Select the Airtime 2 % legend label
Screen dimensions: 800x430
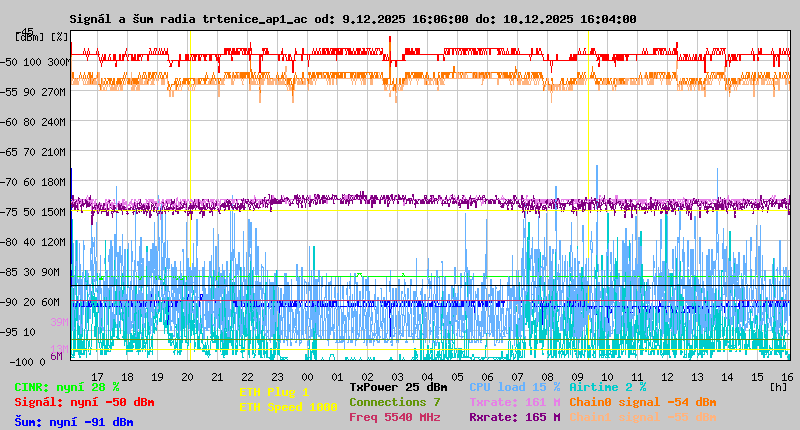tap(607, 387)
